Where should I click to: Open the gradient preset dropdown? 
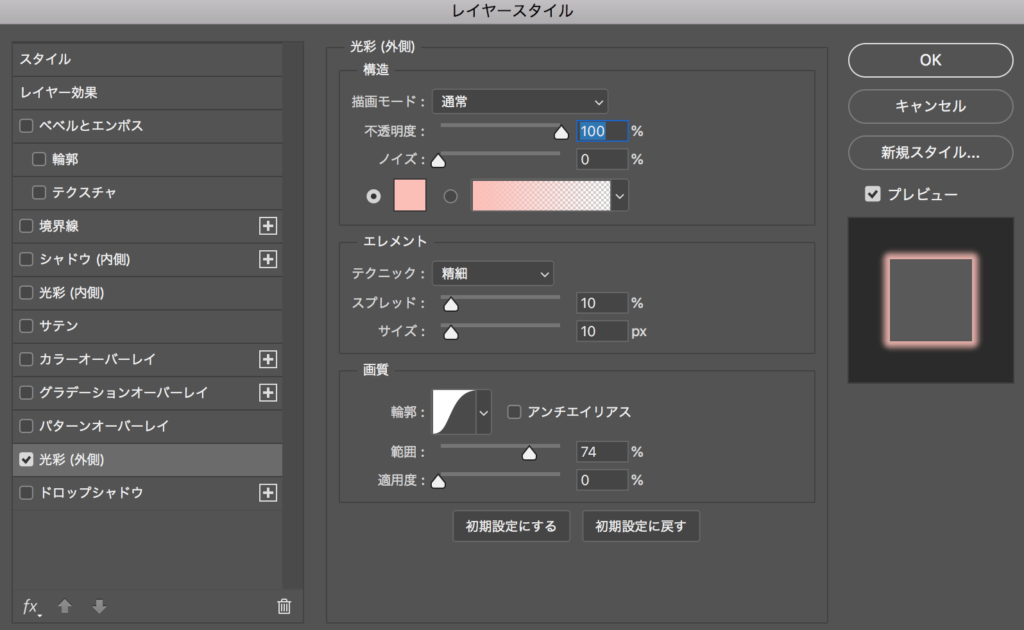tap(620, 196)
